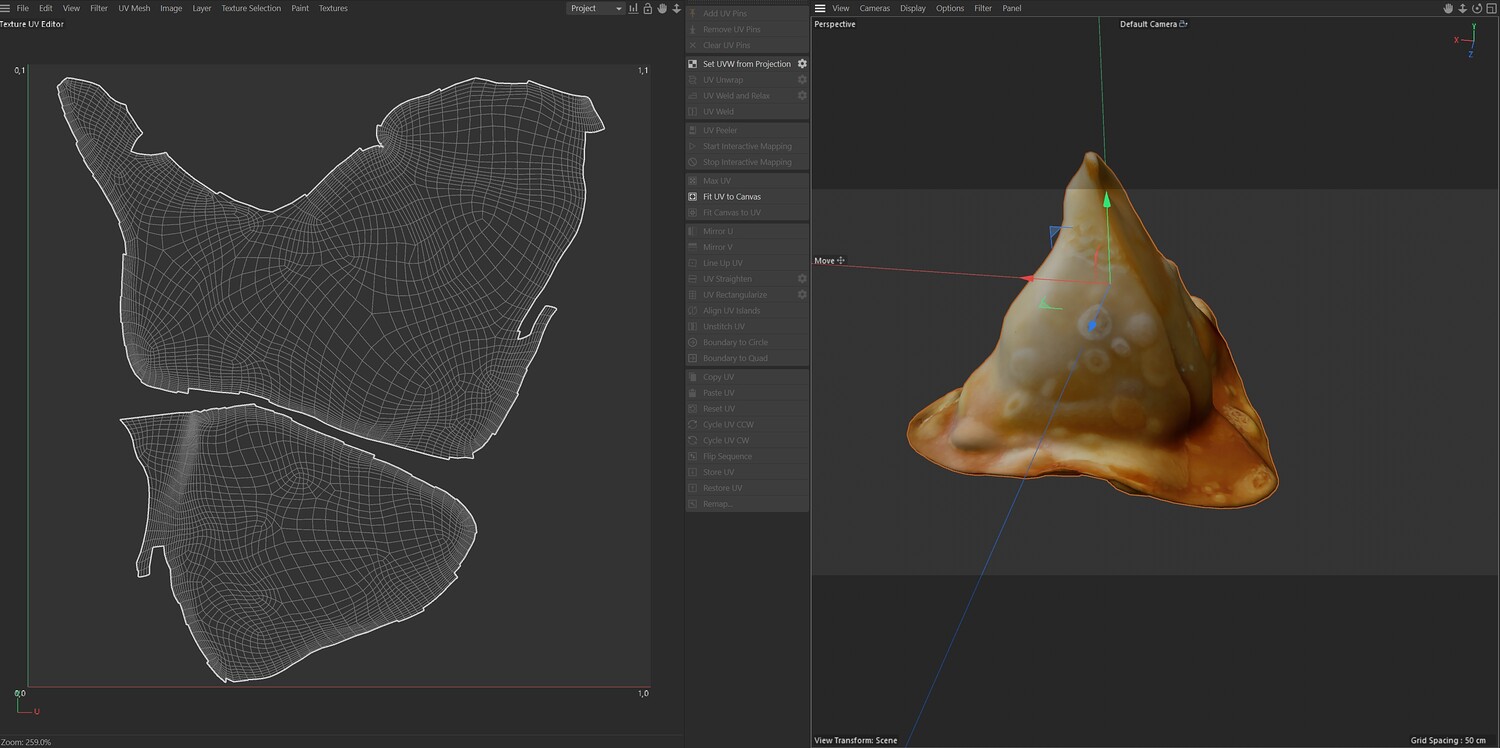The width and height of the screenshot is (1500, 748).
Task: Click the Fit UV to Canvas button
Action: point(747,197)
